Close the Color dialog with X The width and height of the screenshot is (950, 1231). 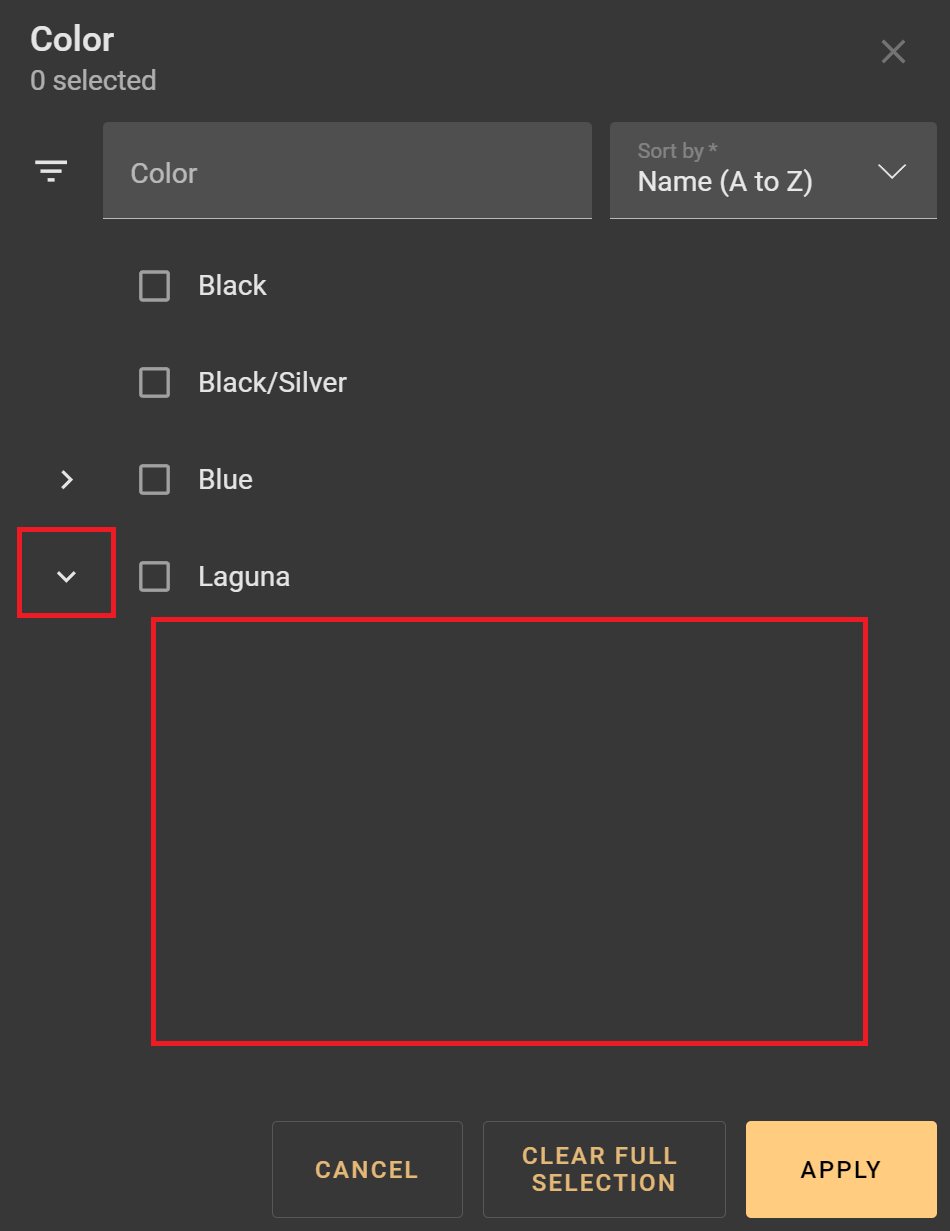pyautogui.click(x=893, y=52)
